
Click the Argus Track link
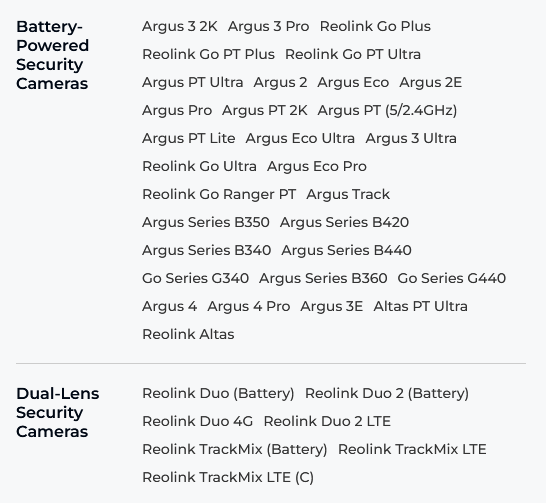[348, 194]
